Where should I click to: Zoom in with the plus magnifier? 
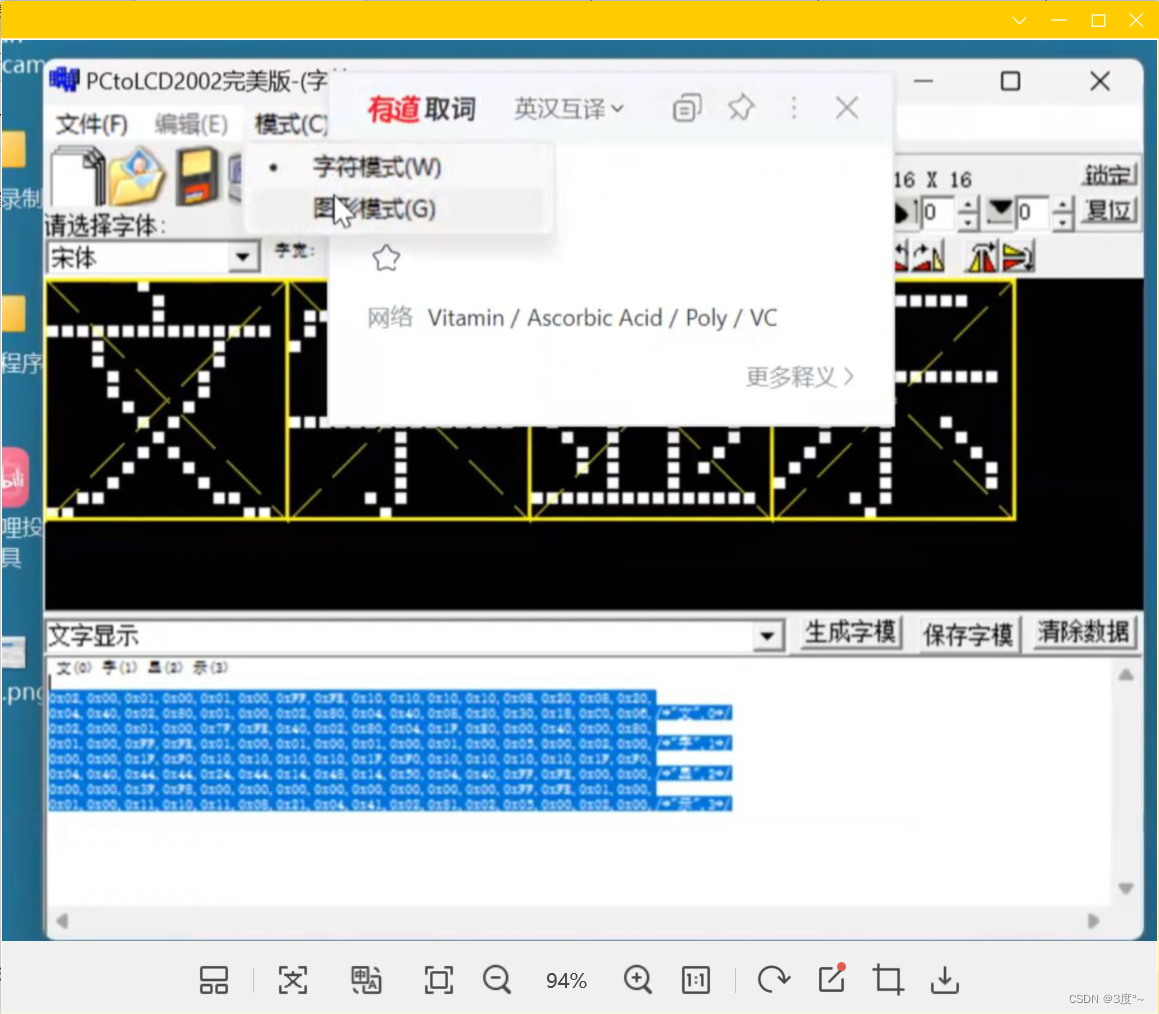(x=638, y=980)
